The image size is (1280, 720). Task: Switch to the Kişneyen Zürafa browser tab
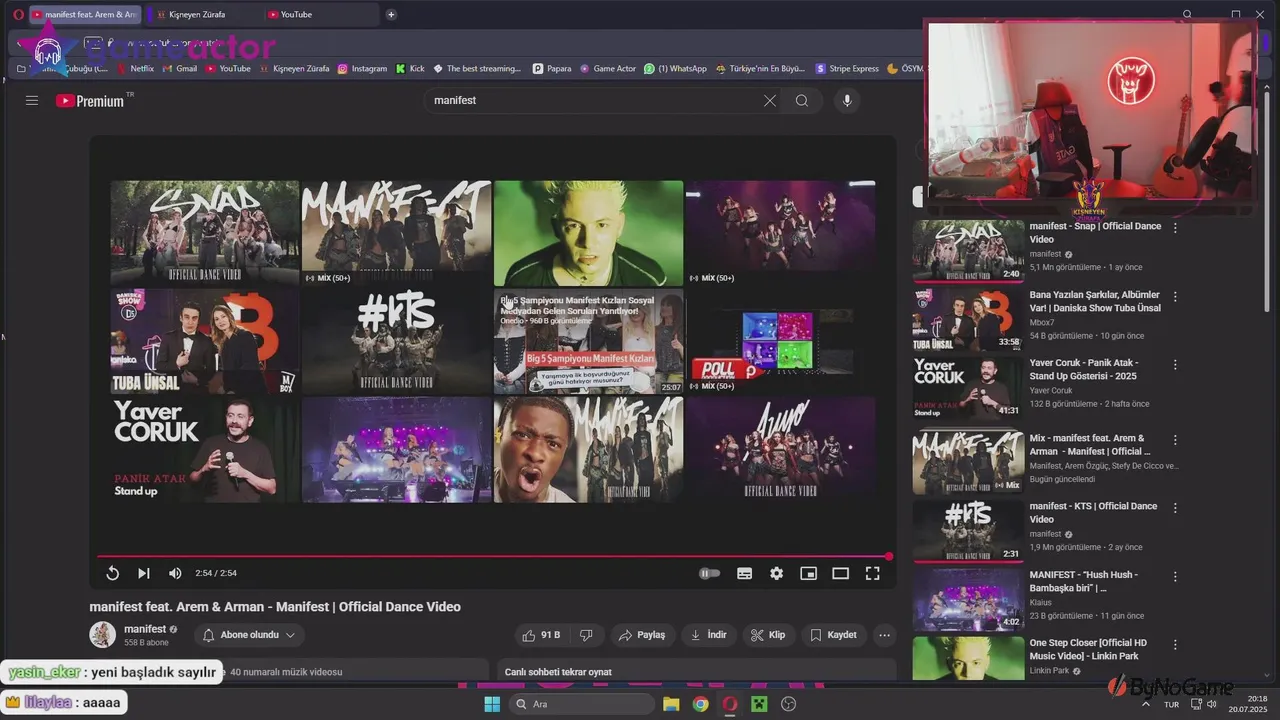click(x=202, y=14)
